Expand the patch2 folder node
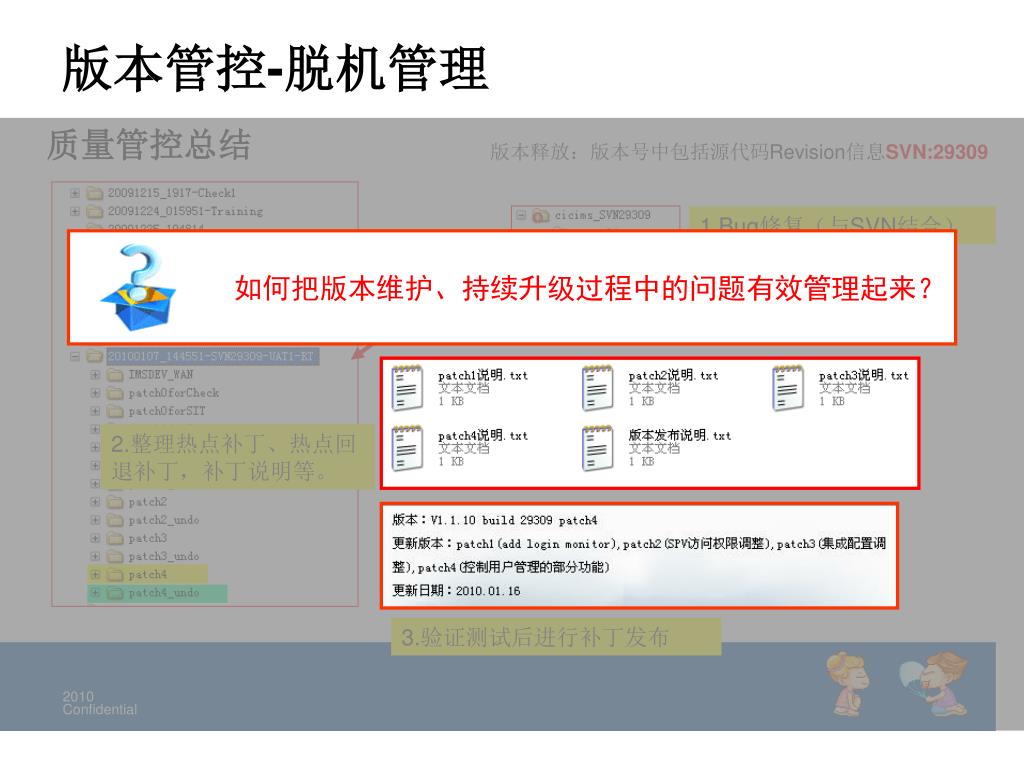This screenshot has width=1024, height=768. click(x=95, y=502)
